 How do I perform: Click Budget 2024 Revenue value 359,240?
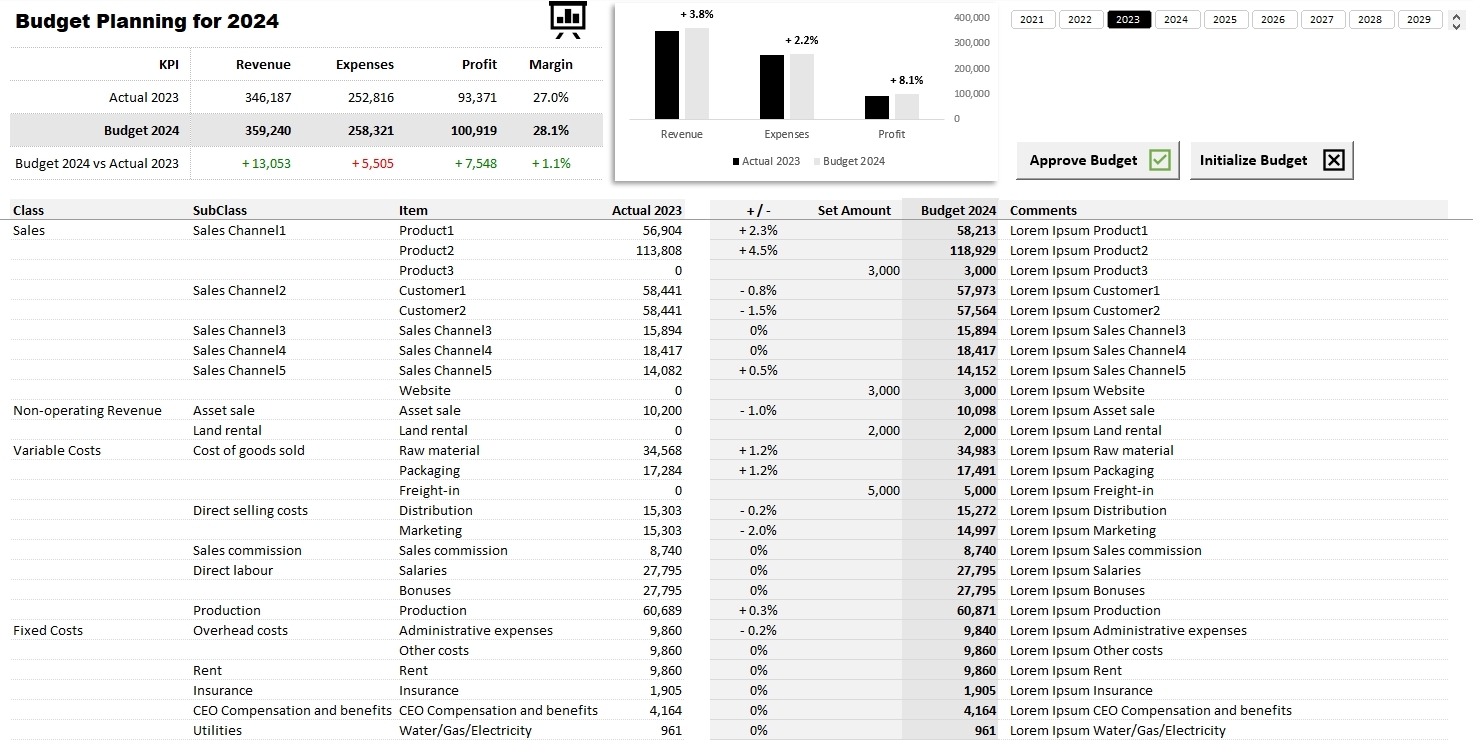click(x=268, y=130)
